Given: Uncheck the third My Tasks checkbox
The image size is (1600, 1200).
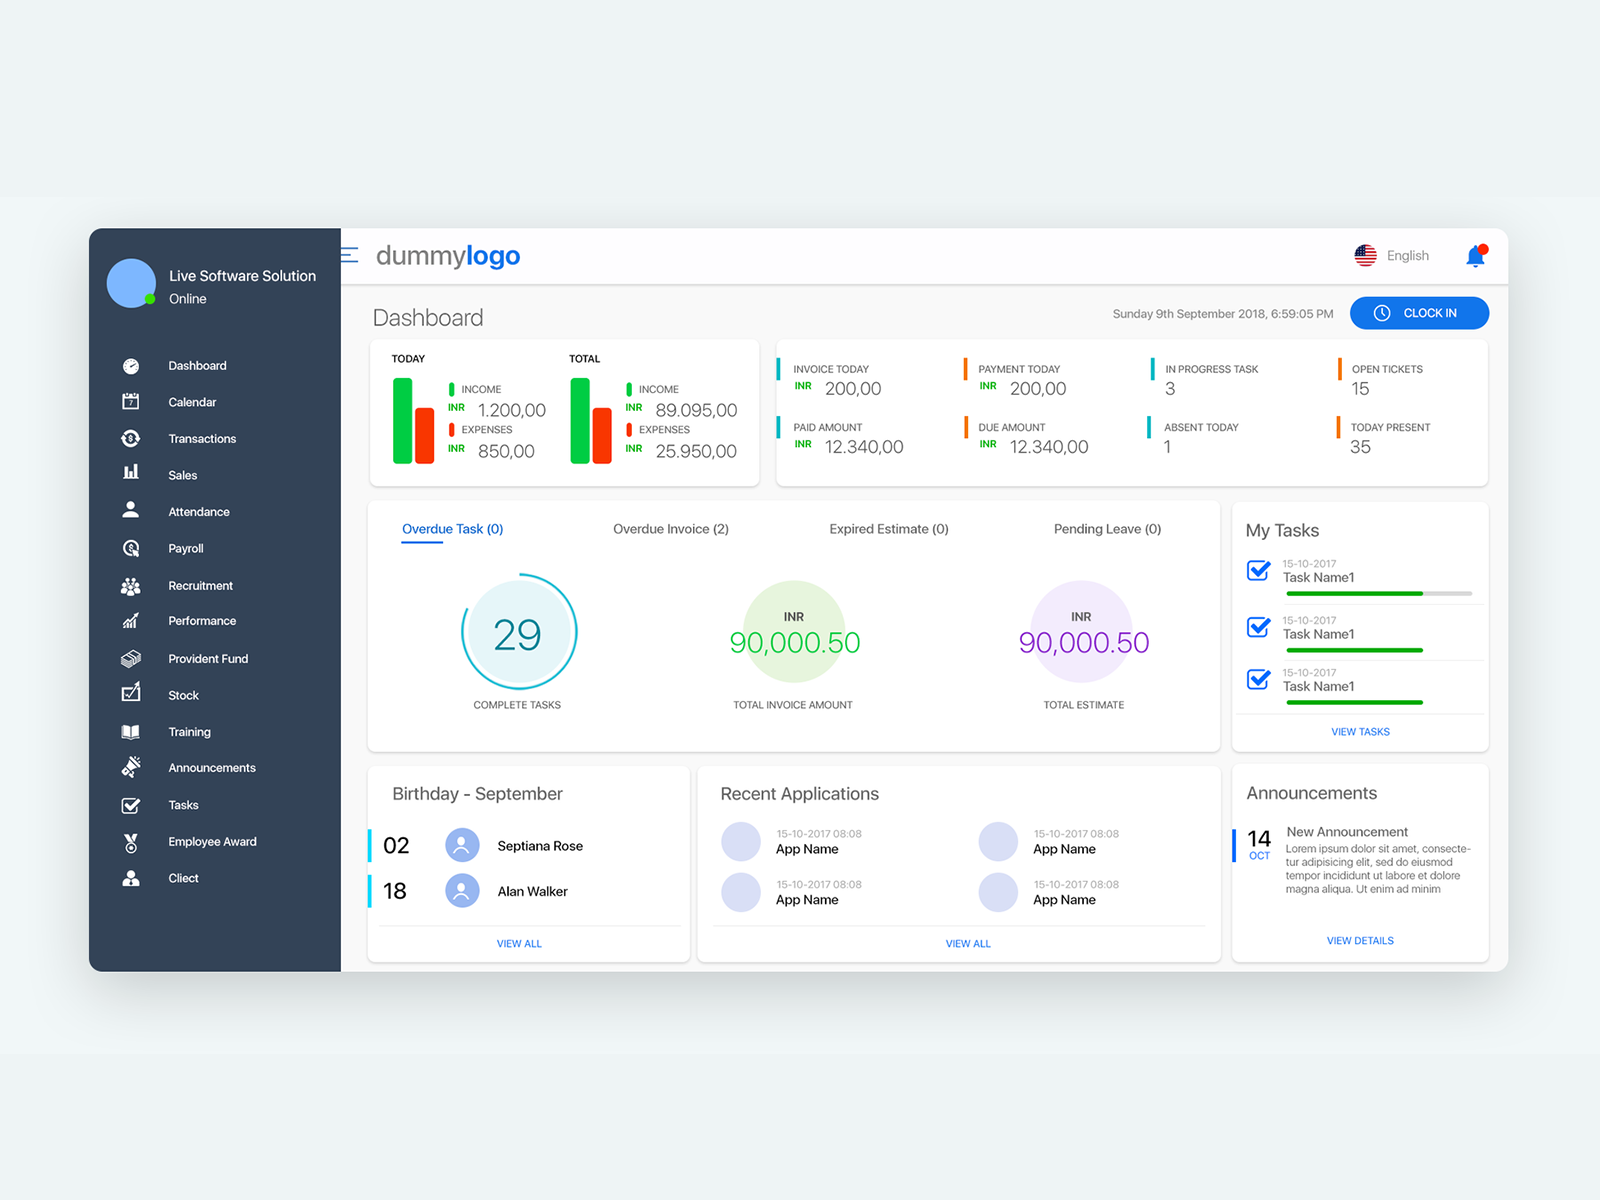Looking at the screenshot, I should coord(1258,679).
